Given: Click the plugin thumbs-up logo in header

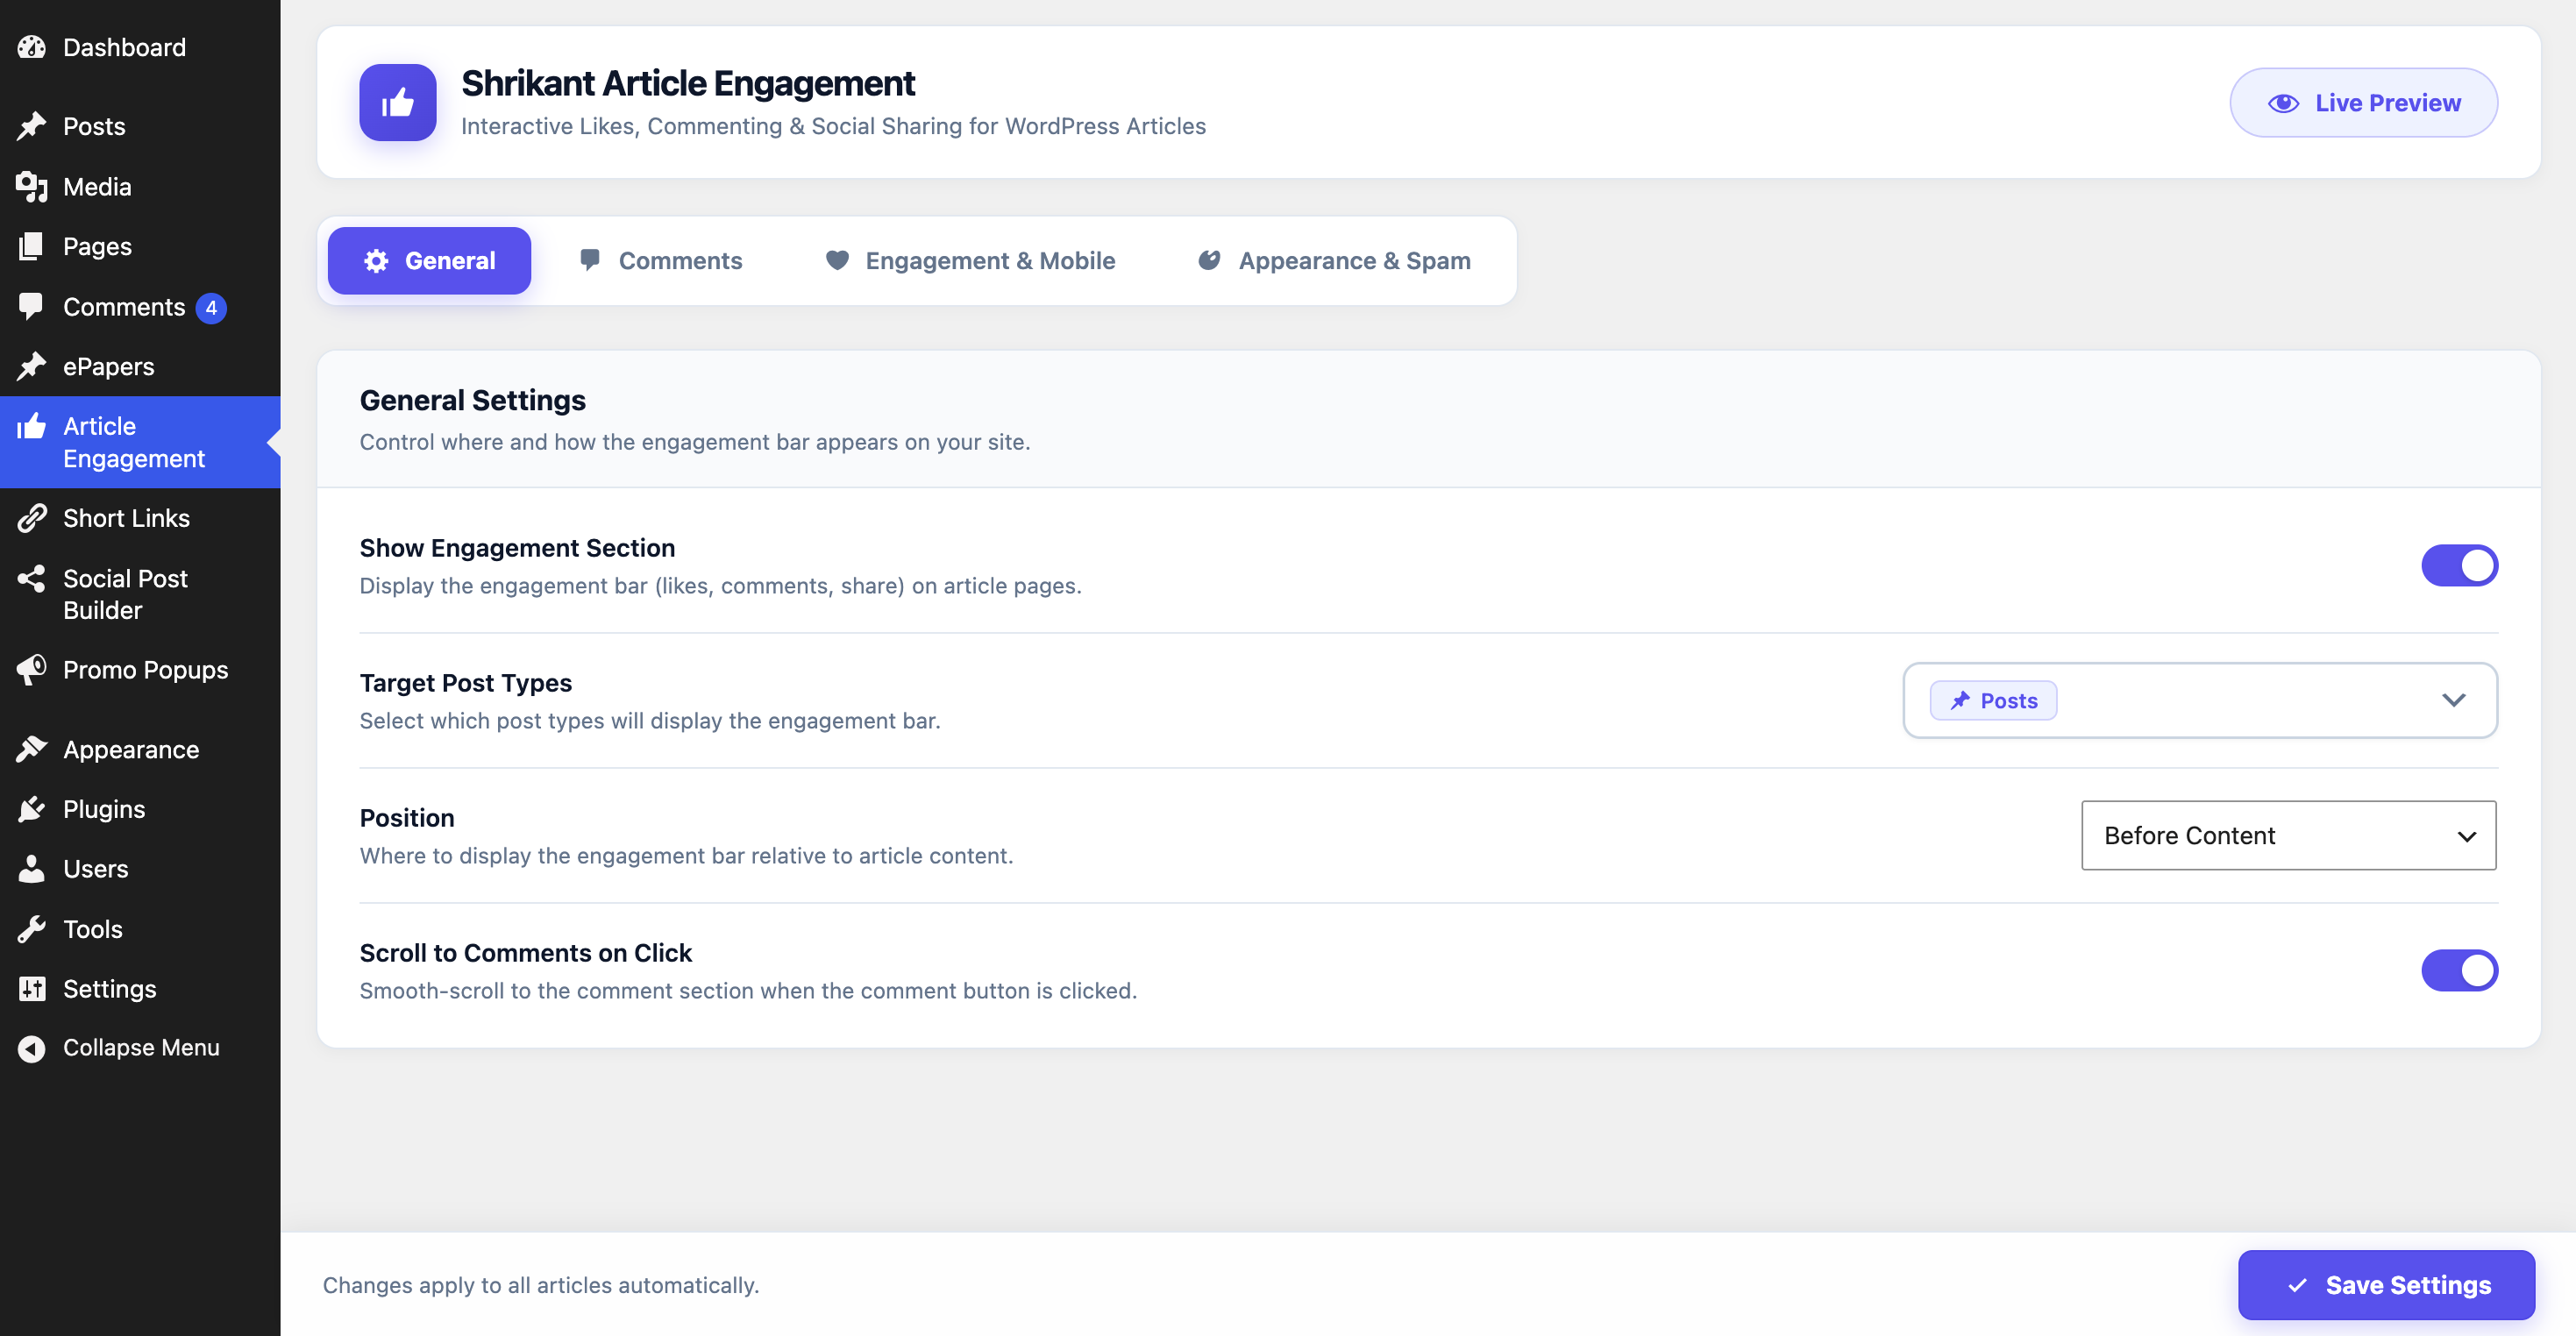Looking at the screenshot, I should pos(398,102).
